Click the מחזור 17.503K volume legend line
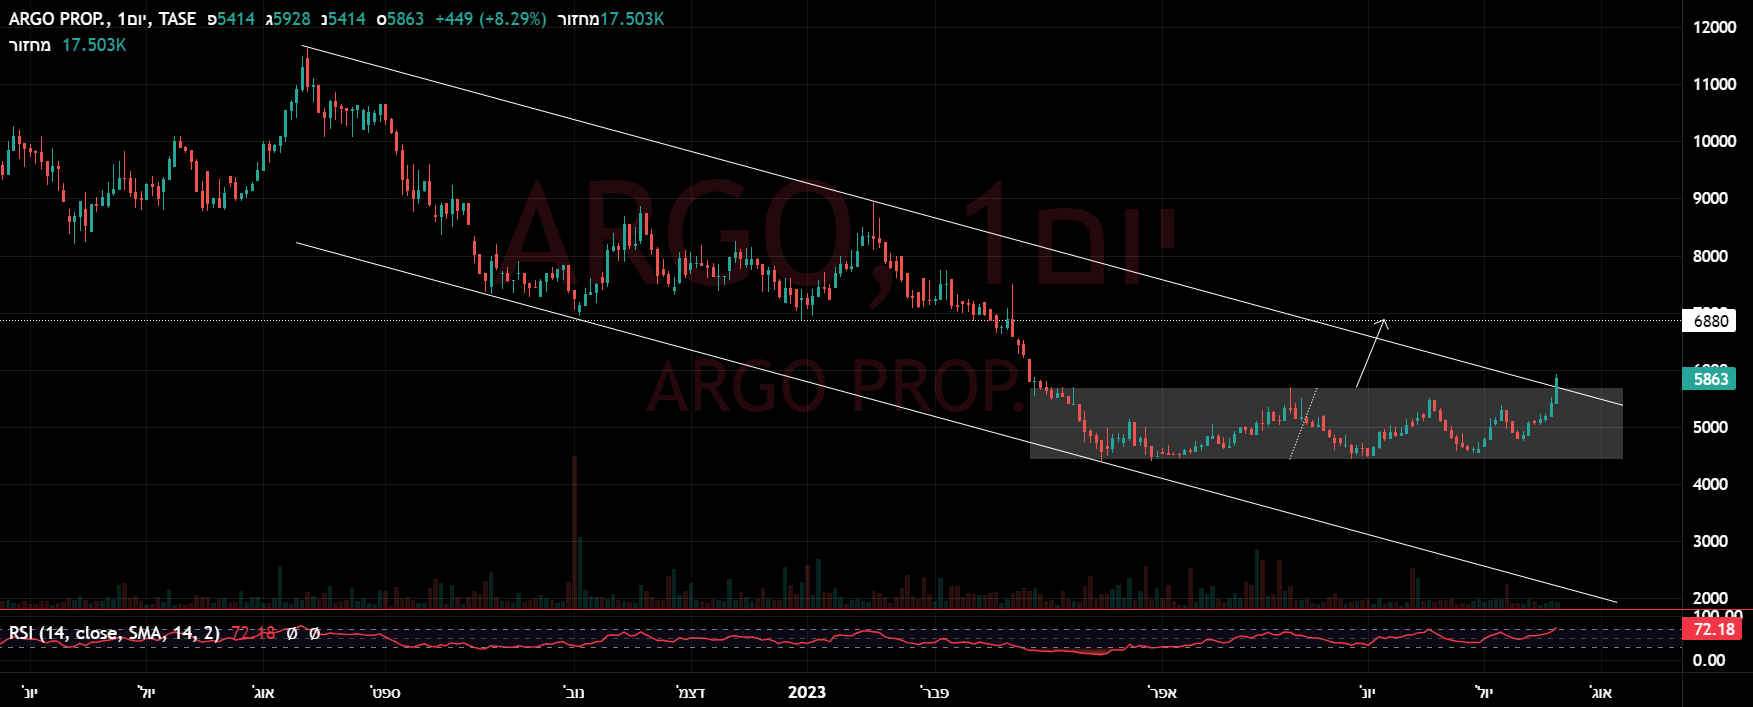Image resolution: width=1753 pixels, height=707 pixels. pos(67,45)
